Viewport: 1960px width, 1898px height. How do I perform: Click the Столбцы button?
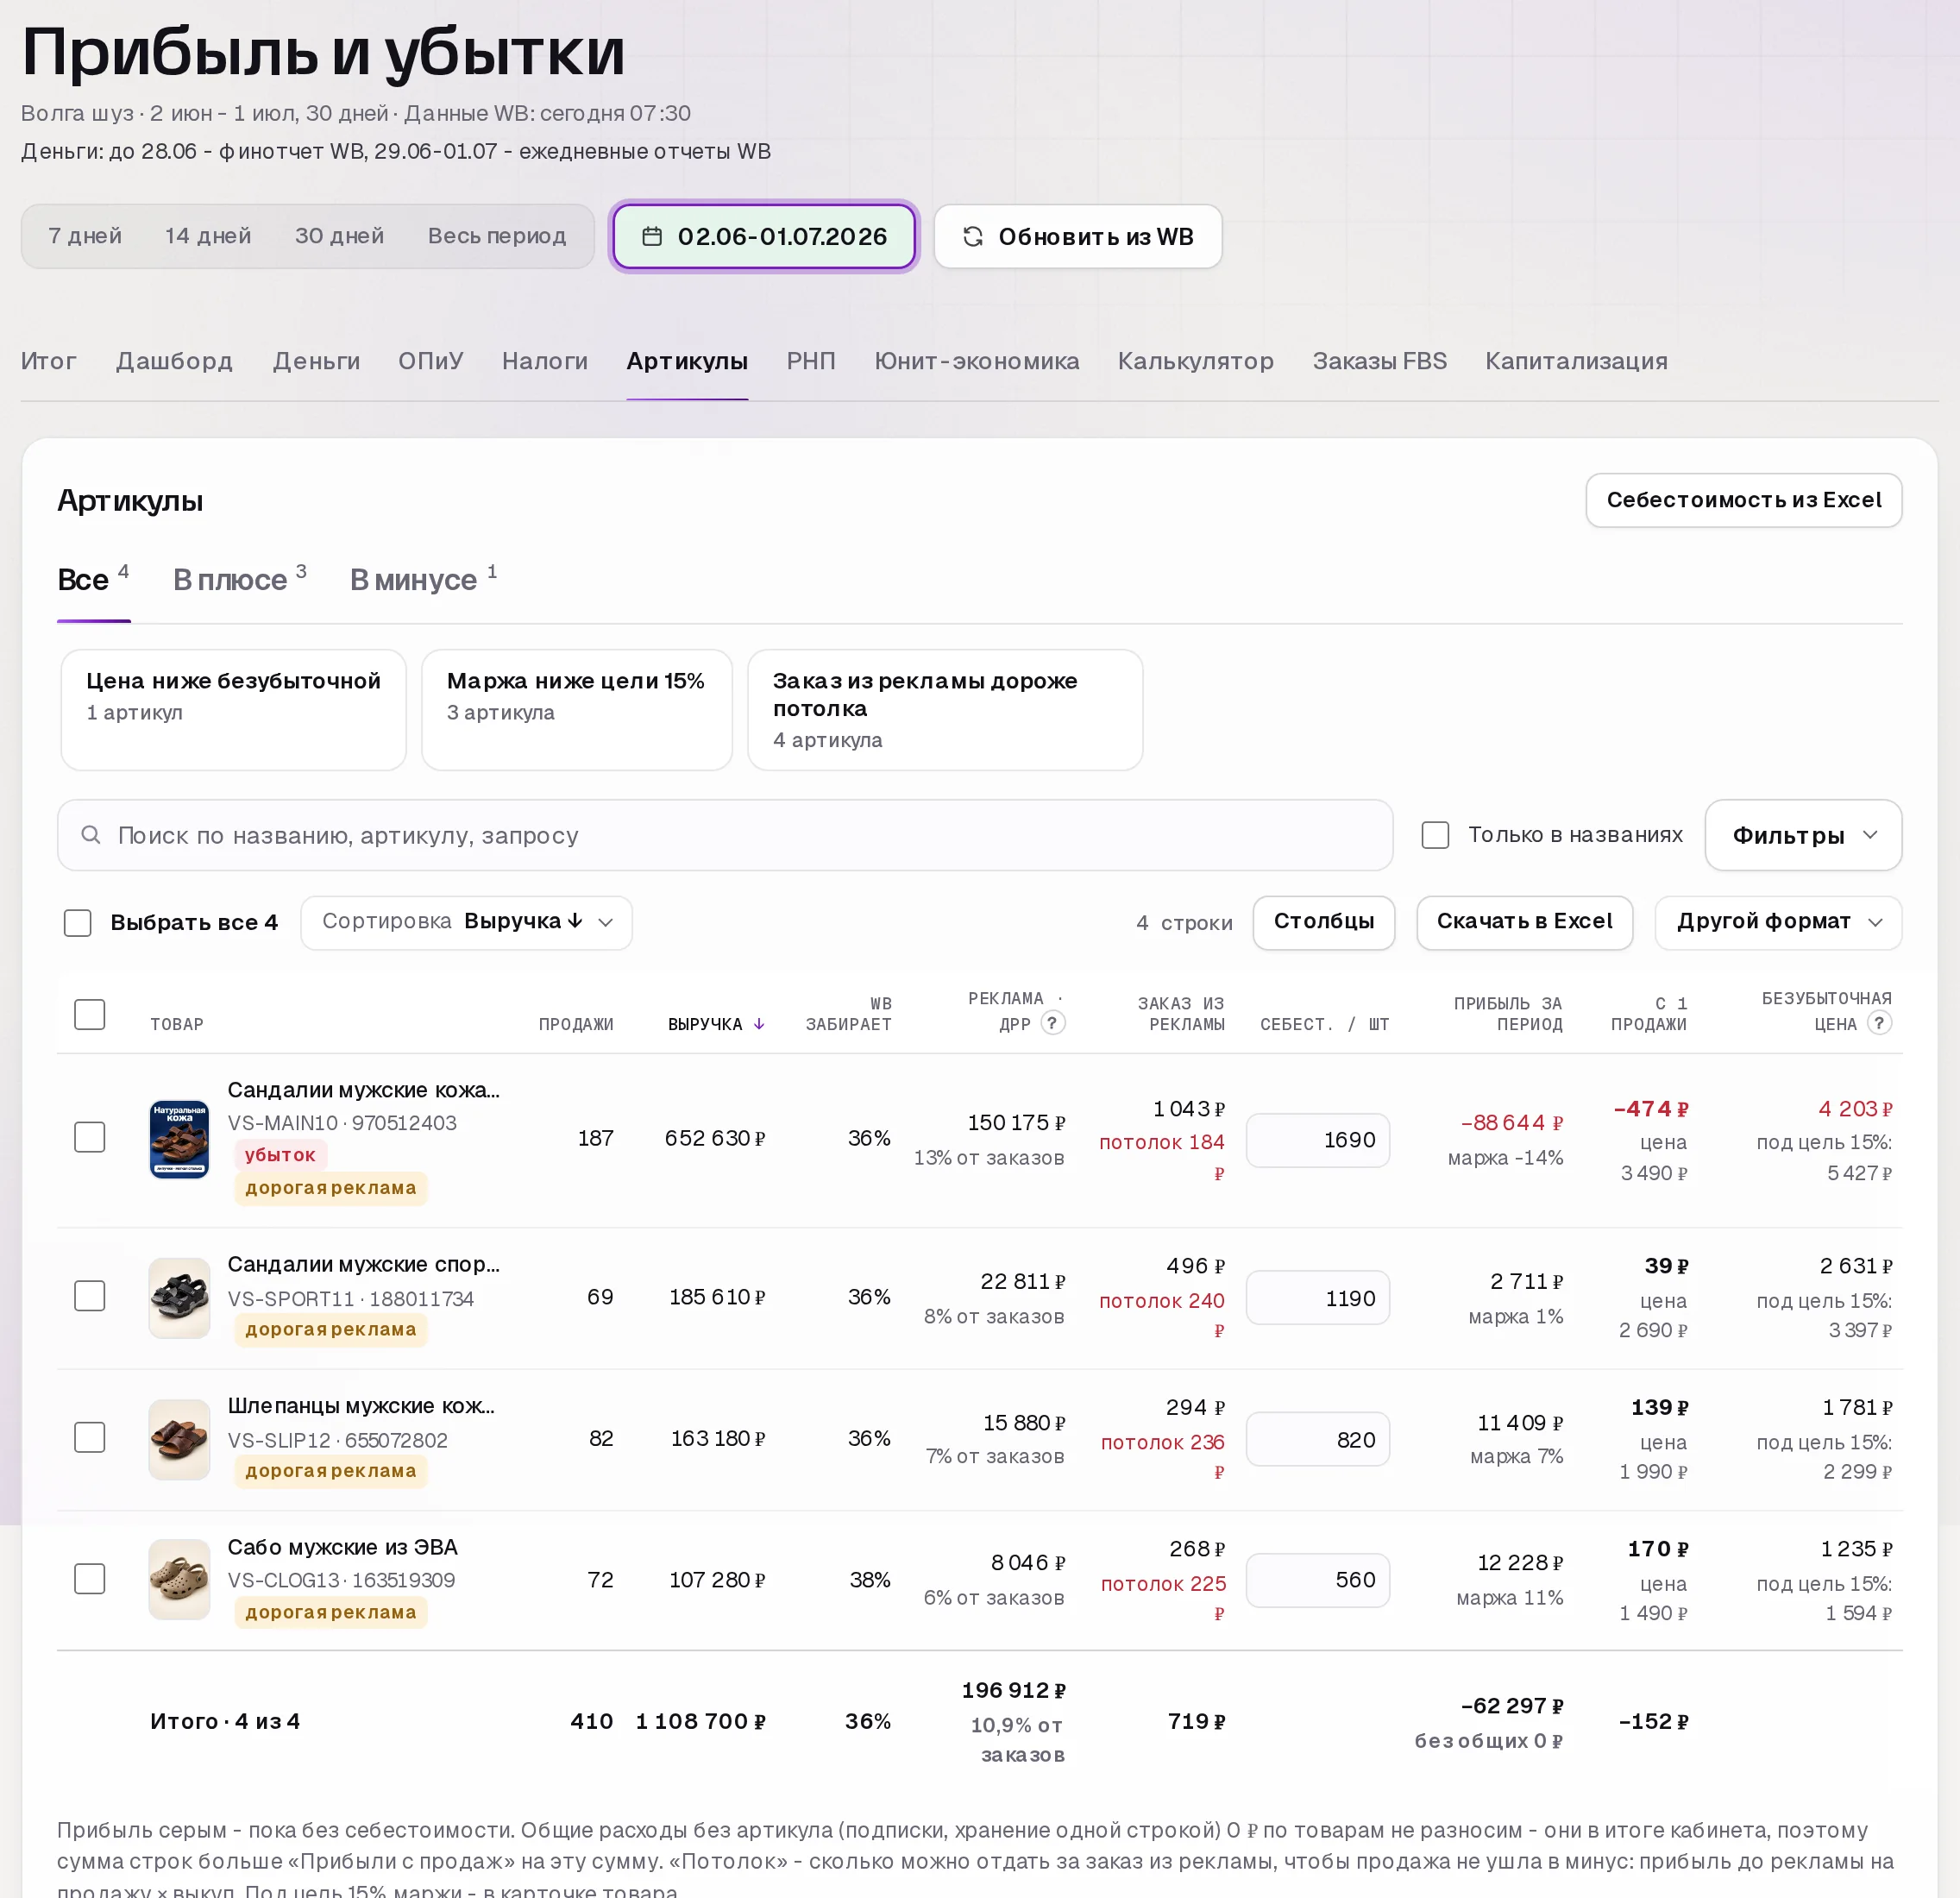tap(1324, 922)
